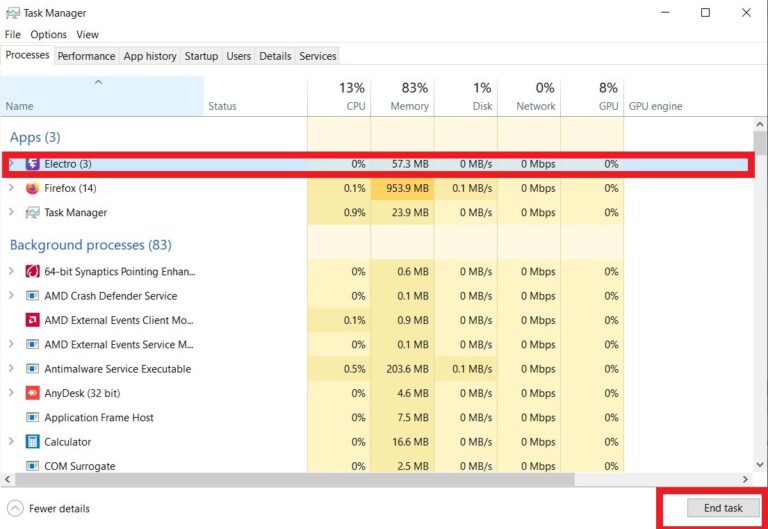Switch to the App history tab
768x529 pixels.
point(150,56)
